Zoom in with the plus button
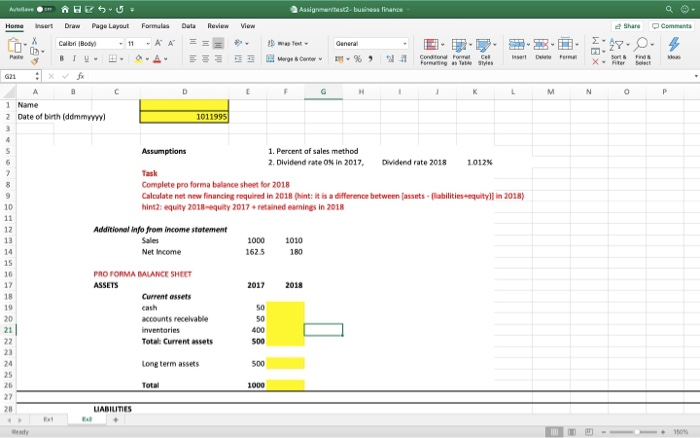 (663, 432)
